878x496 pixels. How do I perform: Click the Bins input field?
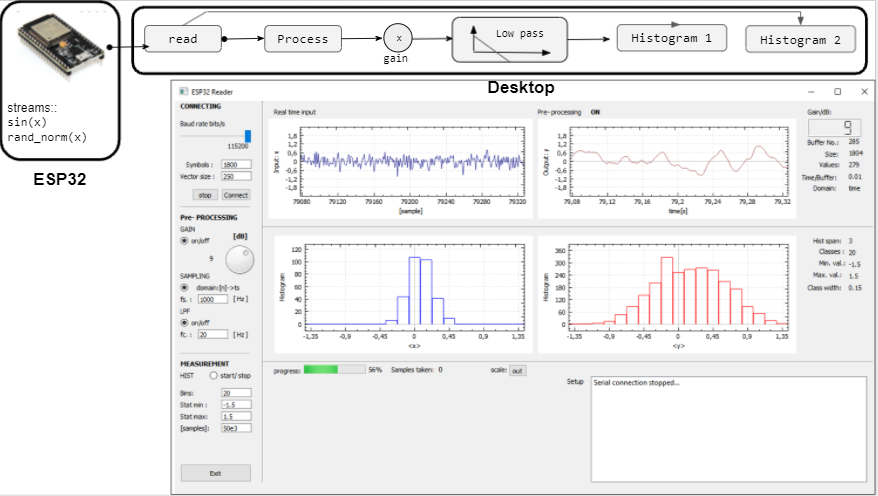(236, 393)
